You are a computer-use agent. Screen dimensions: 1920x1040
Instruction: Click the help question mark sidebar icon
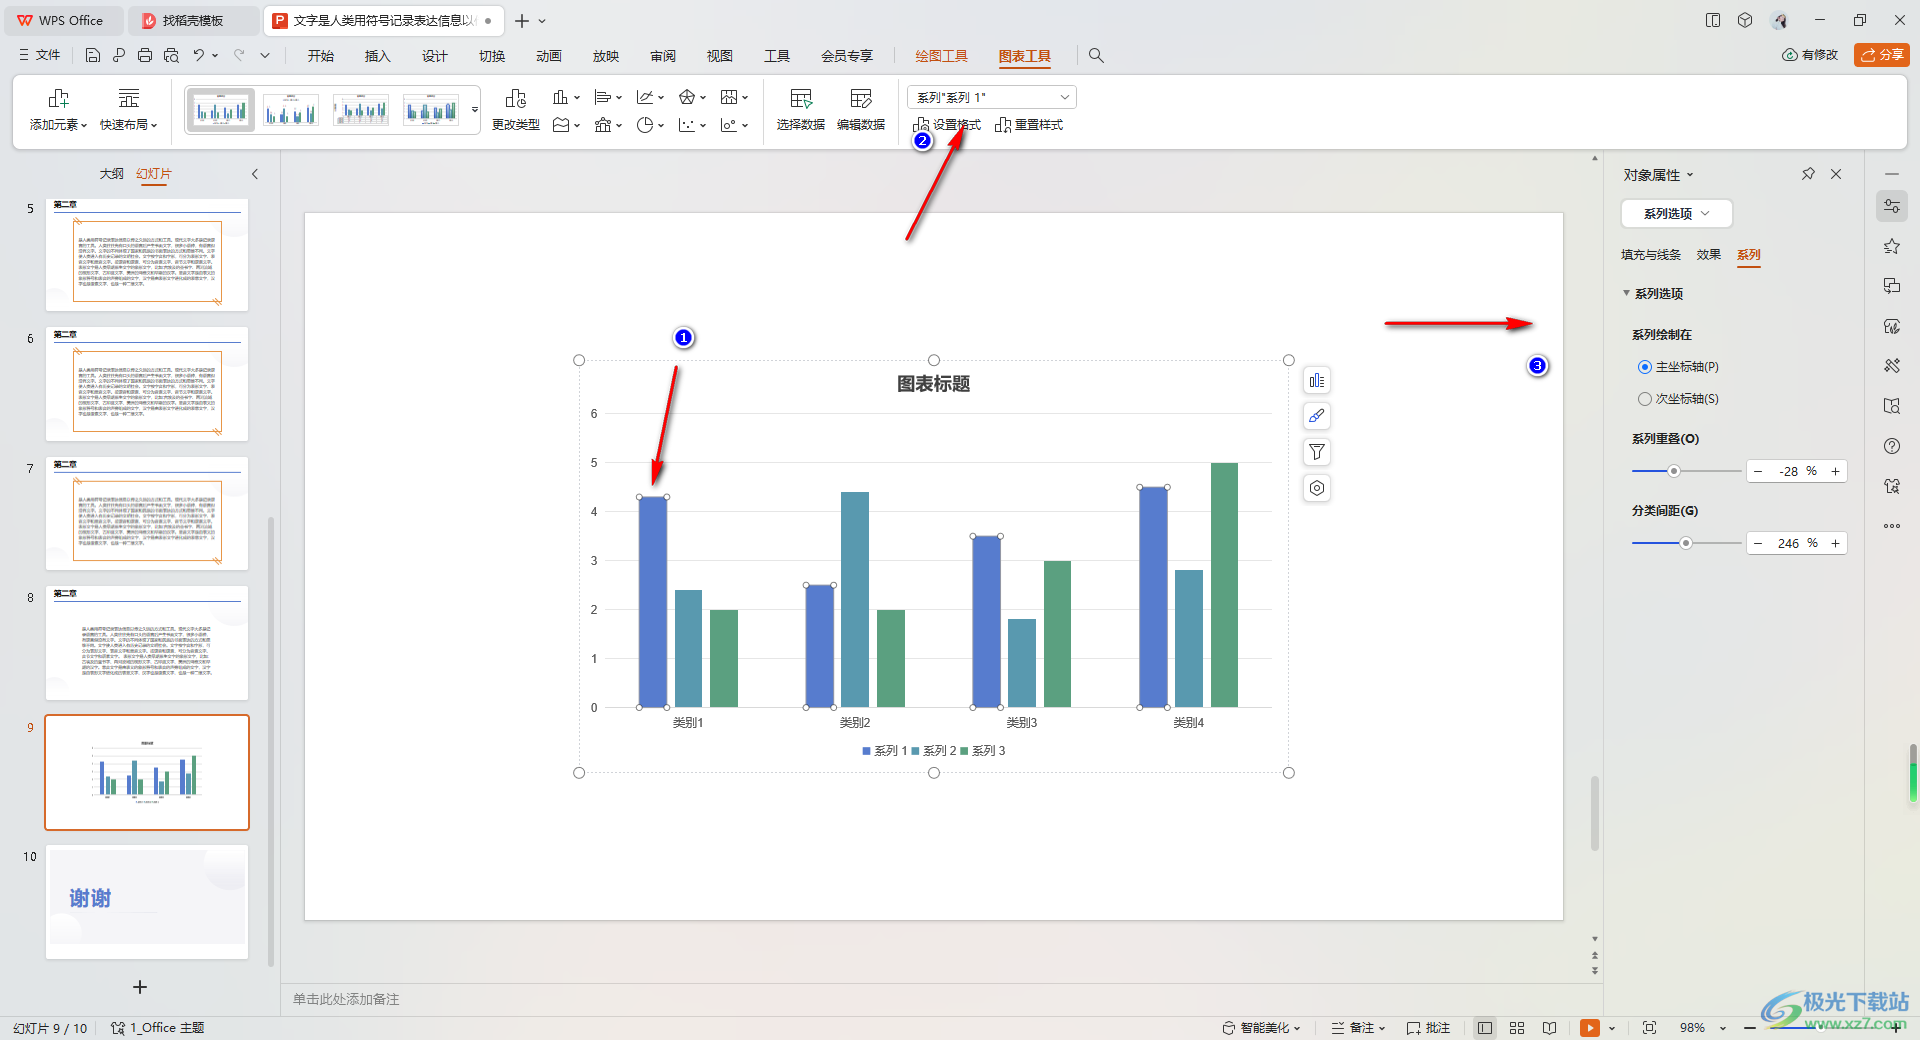pyautogui.click(x=1892, y=446)
